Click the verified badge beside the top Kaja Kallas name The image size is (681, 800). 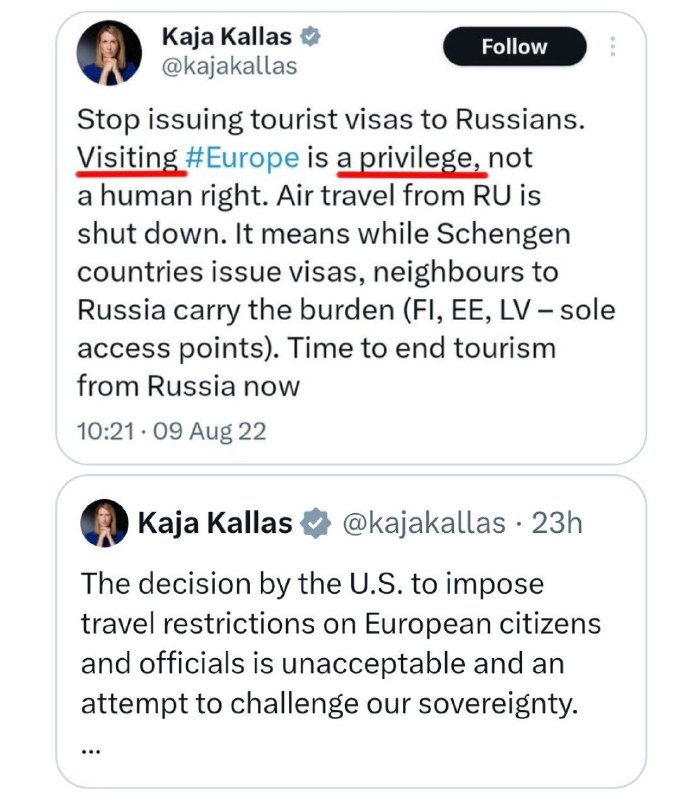[312, 38]
